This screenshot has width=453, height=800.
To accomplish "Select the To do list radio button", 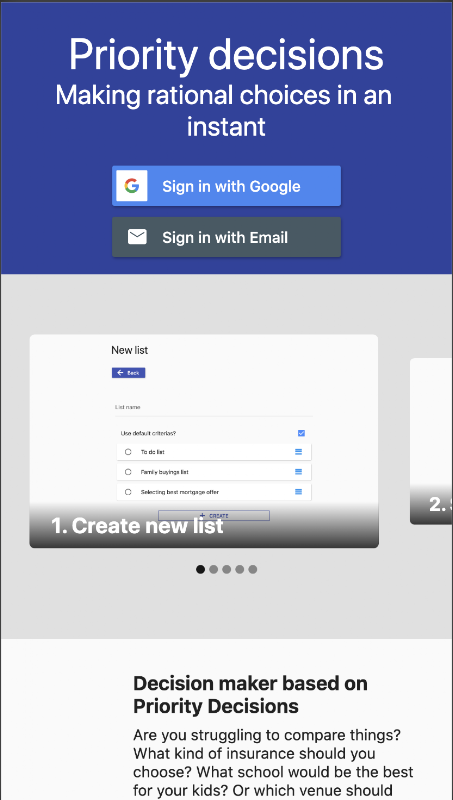I will (128, 452).
